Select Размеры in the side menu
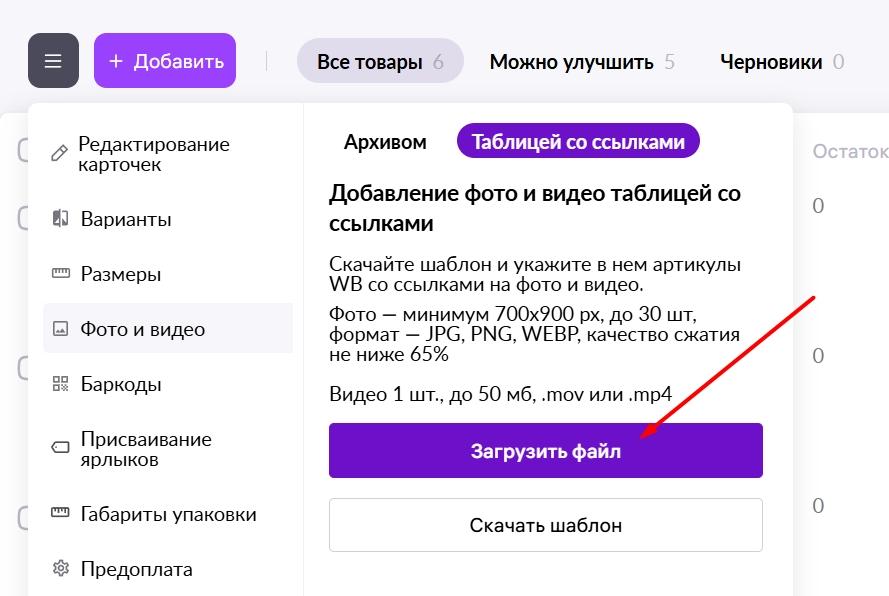889x596 pixels. 121,274
